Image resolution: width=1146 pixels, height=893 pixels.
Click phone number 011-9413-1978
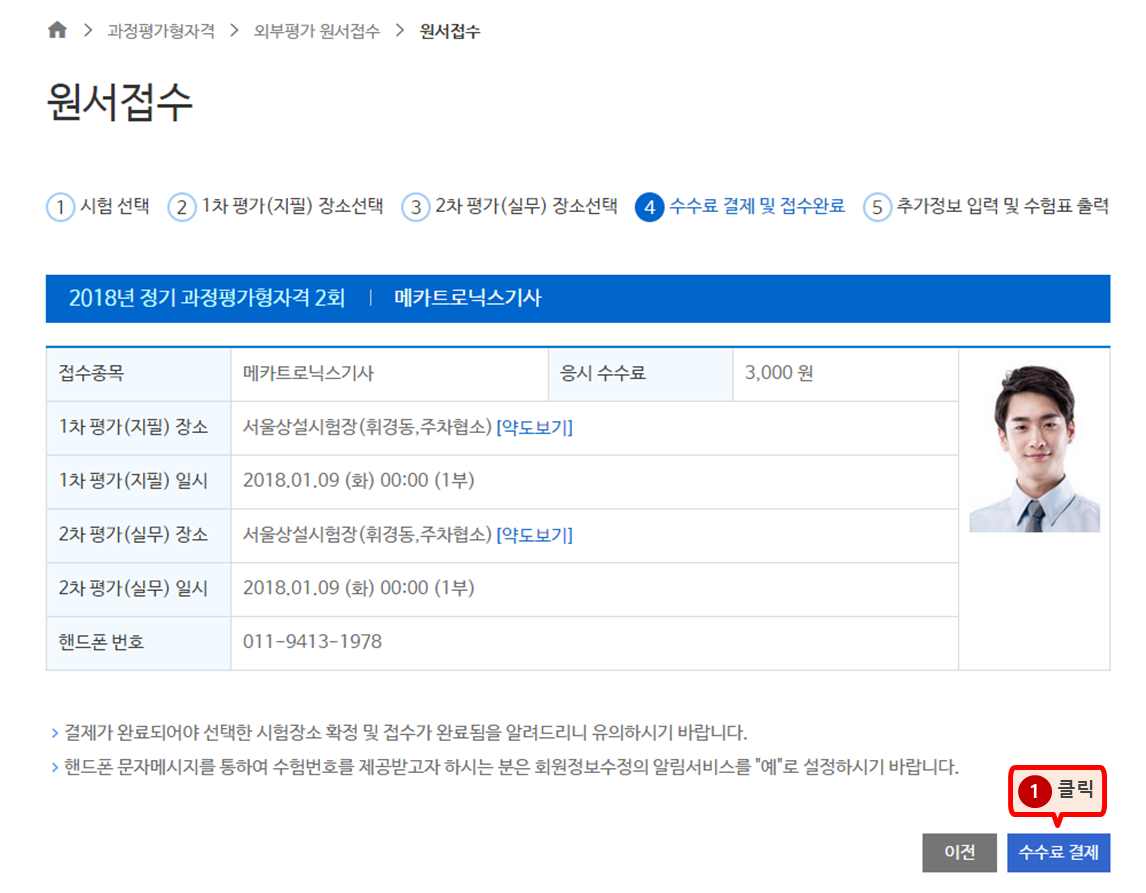coord(312,642)
